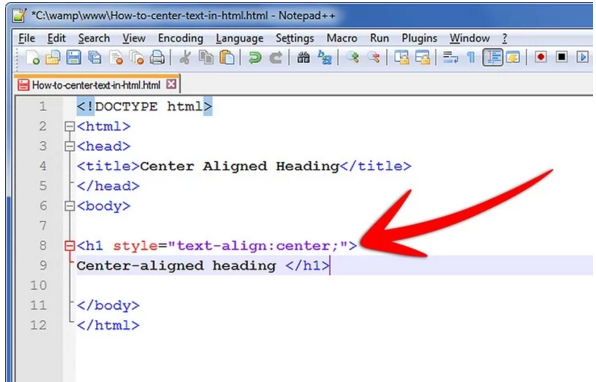Image resolution: width=596 pixels, height=382 pixels.
Task: Open the Encoding menu
Action: click(181, 38)
